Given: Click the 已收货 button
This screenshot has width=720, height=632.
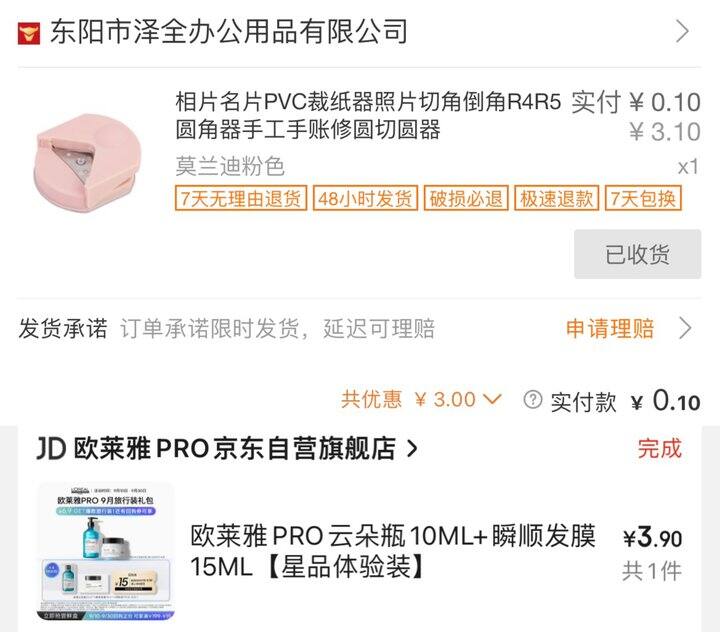Looking at the screenshot, I should pos(637,254).
